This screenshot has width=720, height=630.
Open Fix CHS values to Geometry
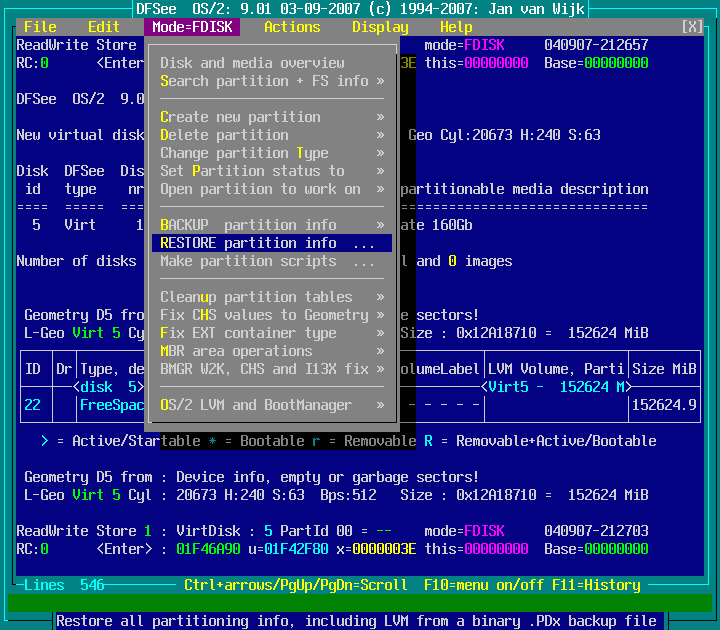pos(264,315)
